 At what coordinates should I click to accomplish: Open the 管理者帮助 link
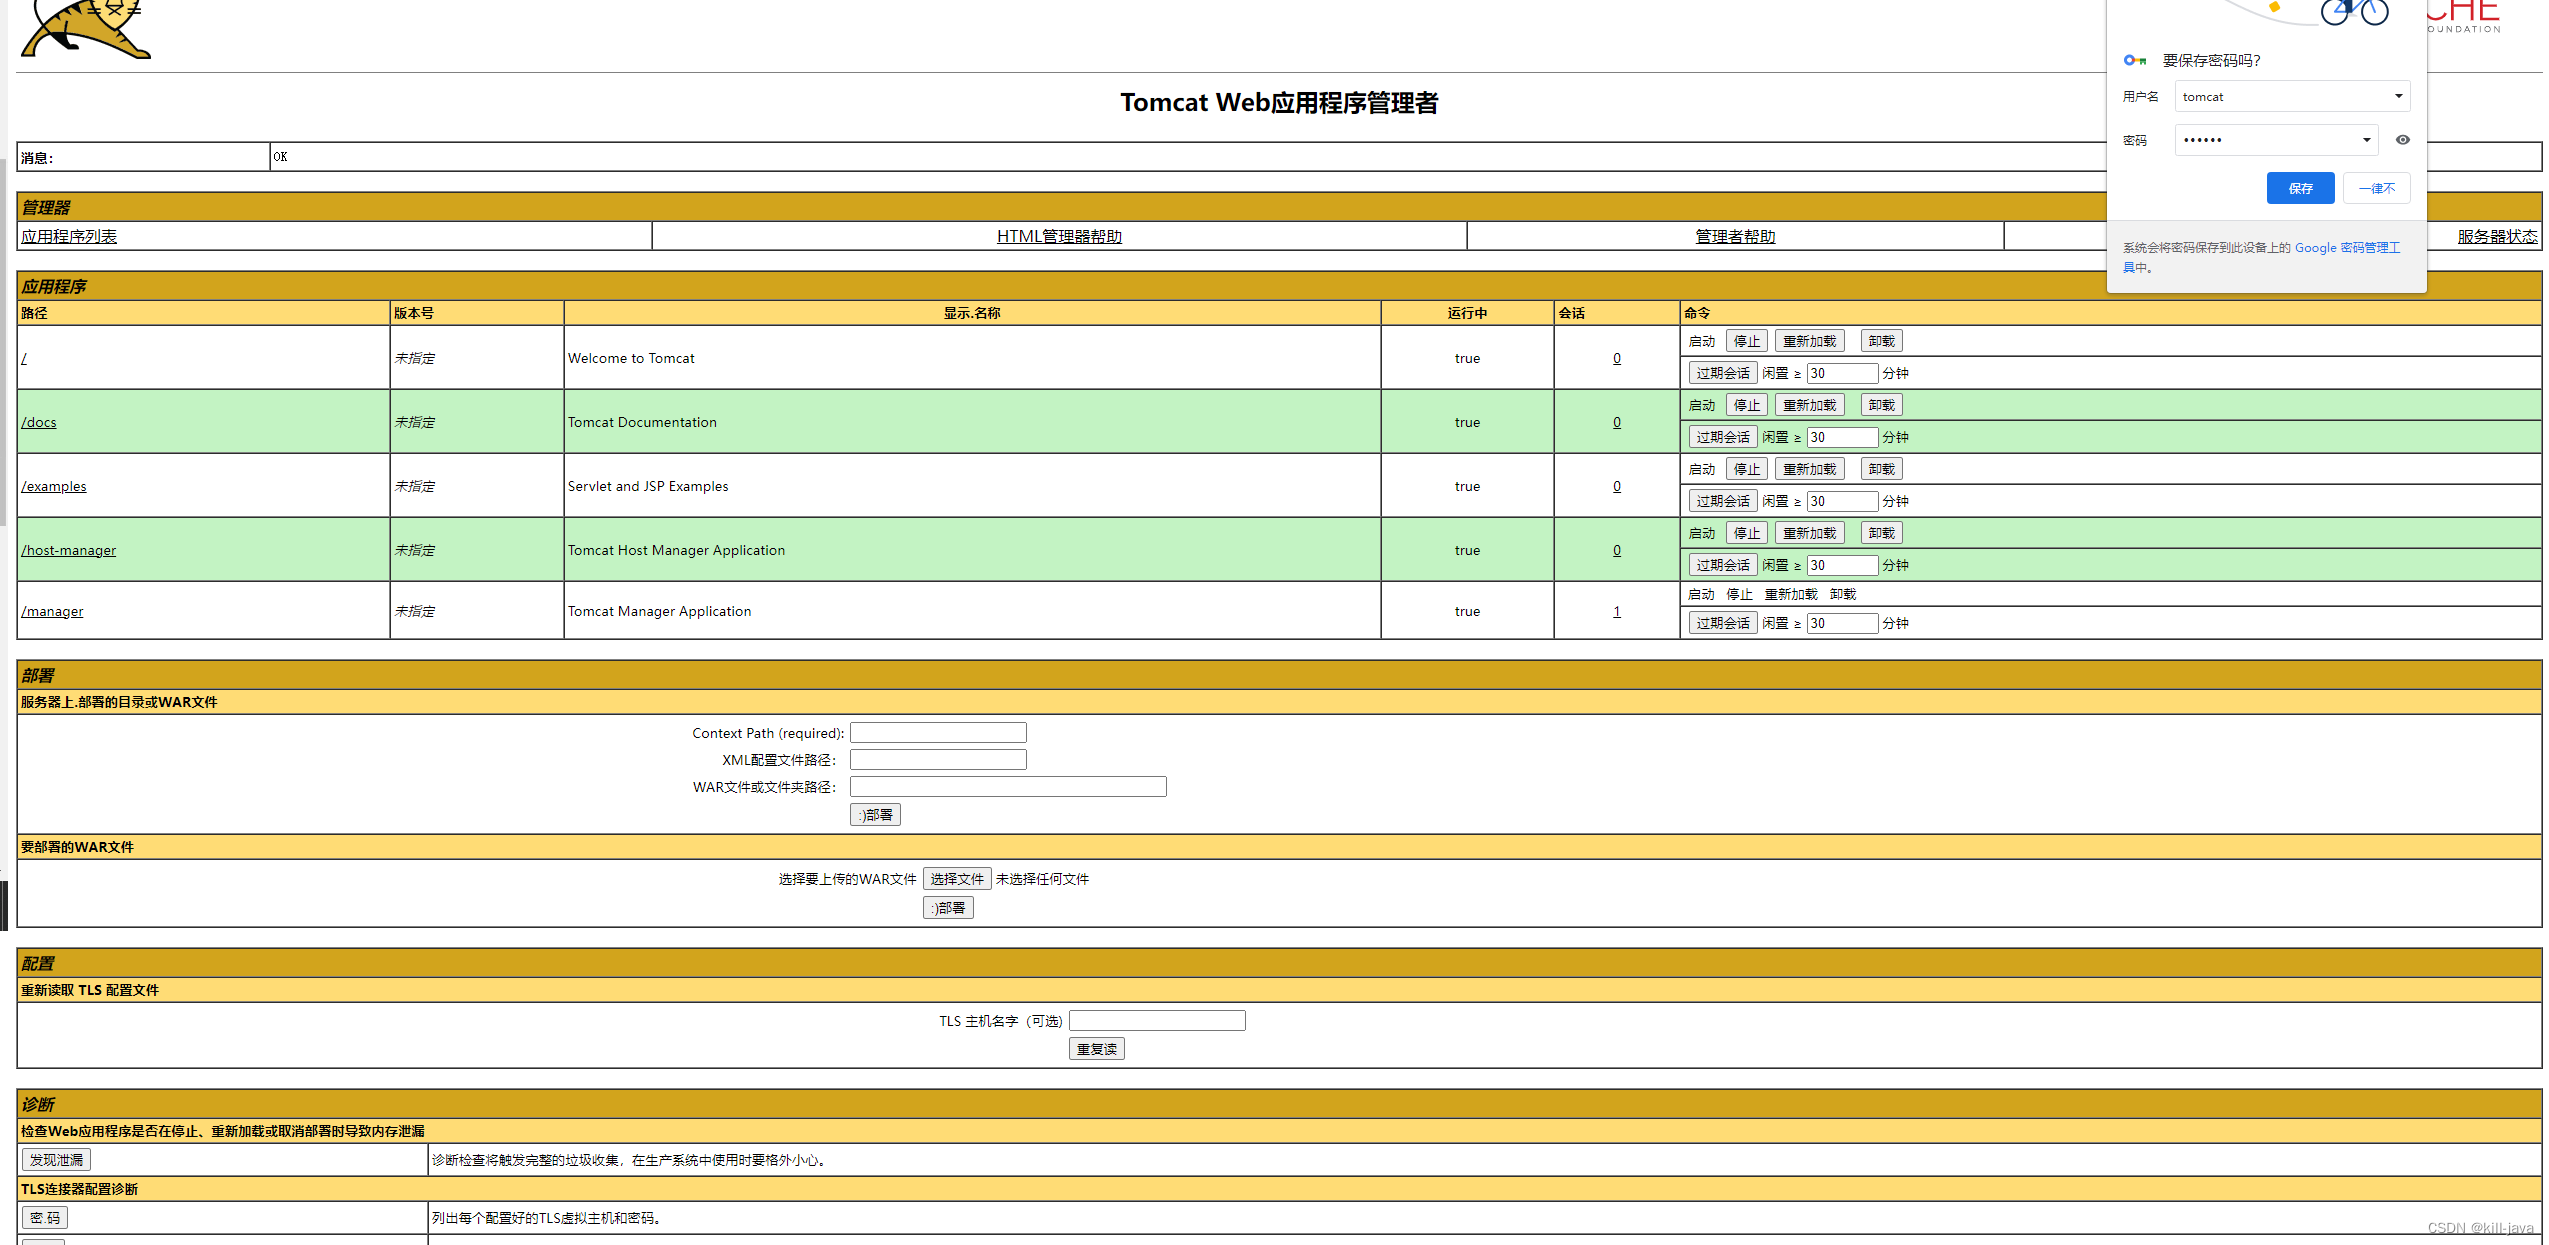(x=1735, y=236)
